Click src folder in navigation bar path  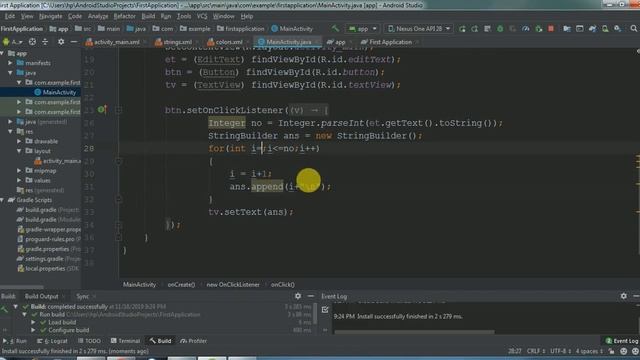pos(83,29)
